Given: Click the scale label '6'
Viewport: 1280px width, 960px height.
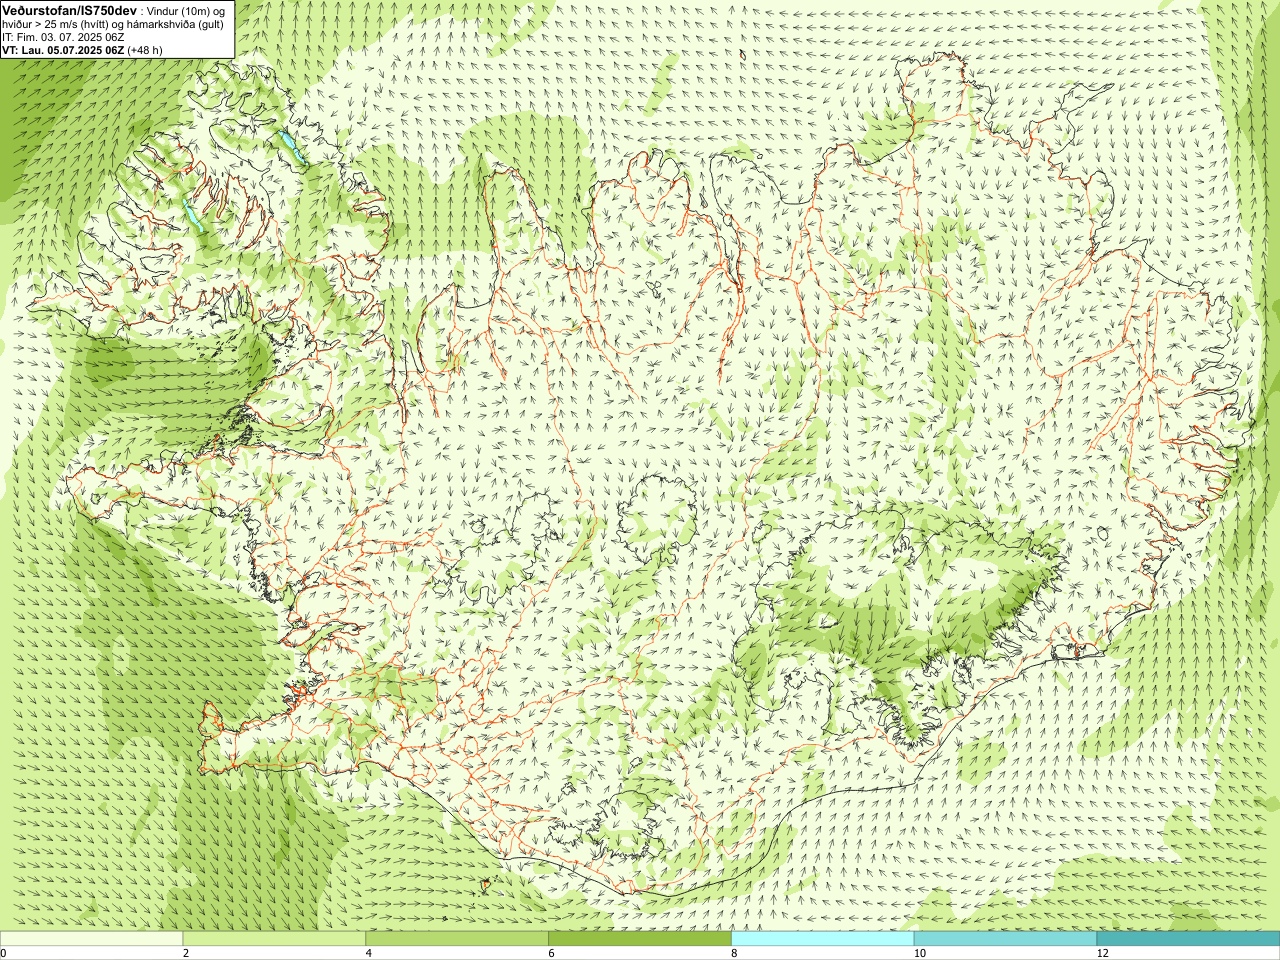Looking at the screenshot, I should click(x=551, y=954).
